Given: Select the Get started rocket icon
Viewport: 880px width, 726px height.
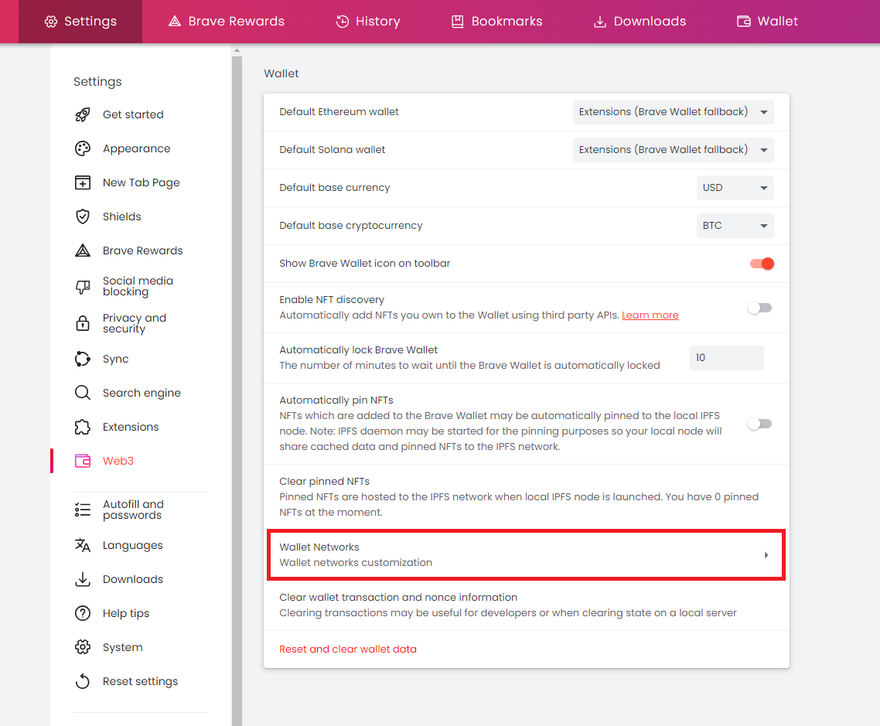Looking at the screenshot, I should (x=83, y=115).
